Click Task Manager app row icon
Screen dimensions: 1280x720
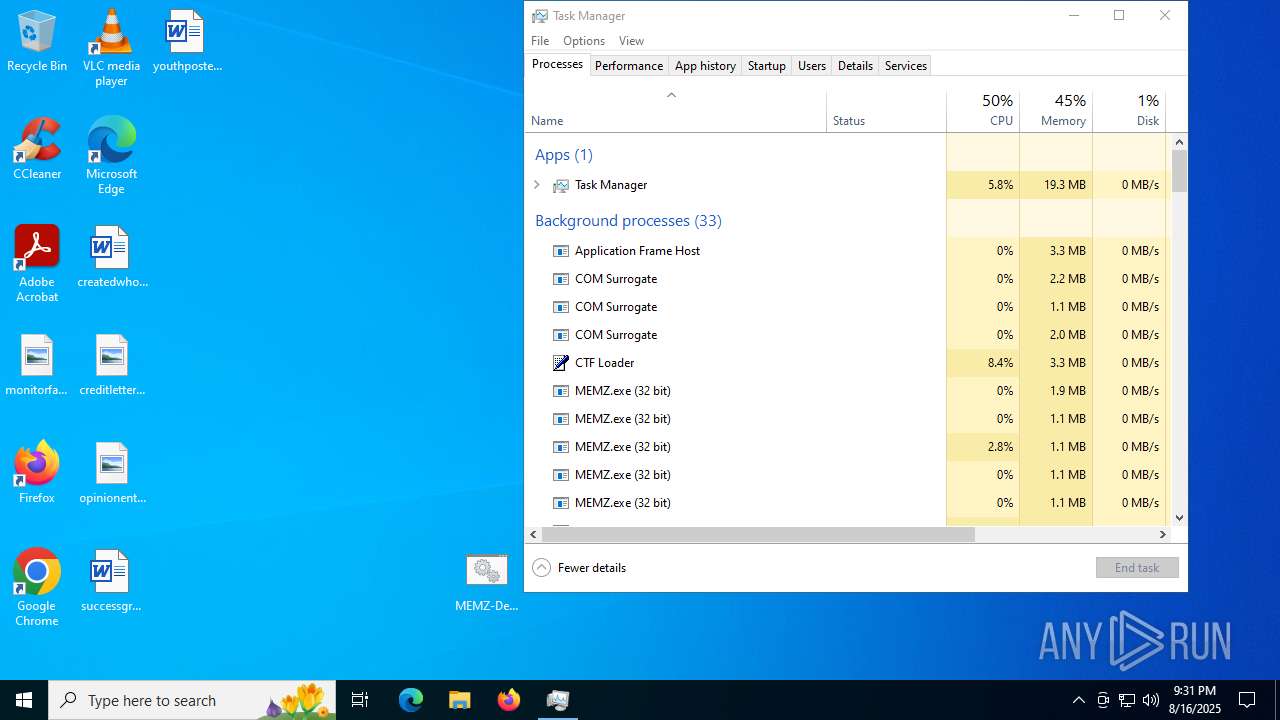[561, 185]
